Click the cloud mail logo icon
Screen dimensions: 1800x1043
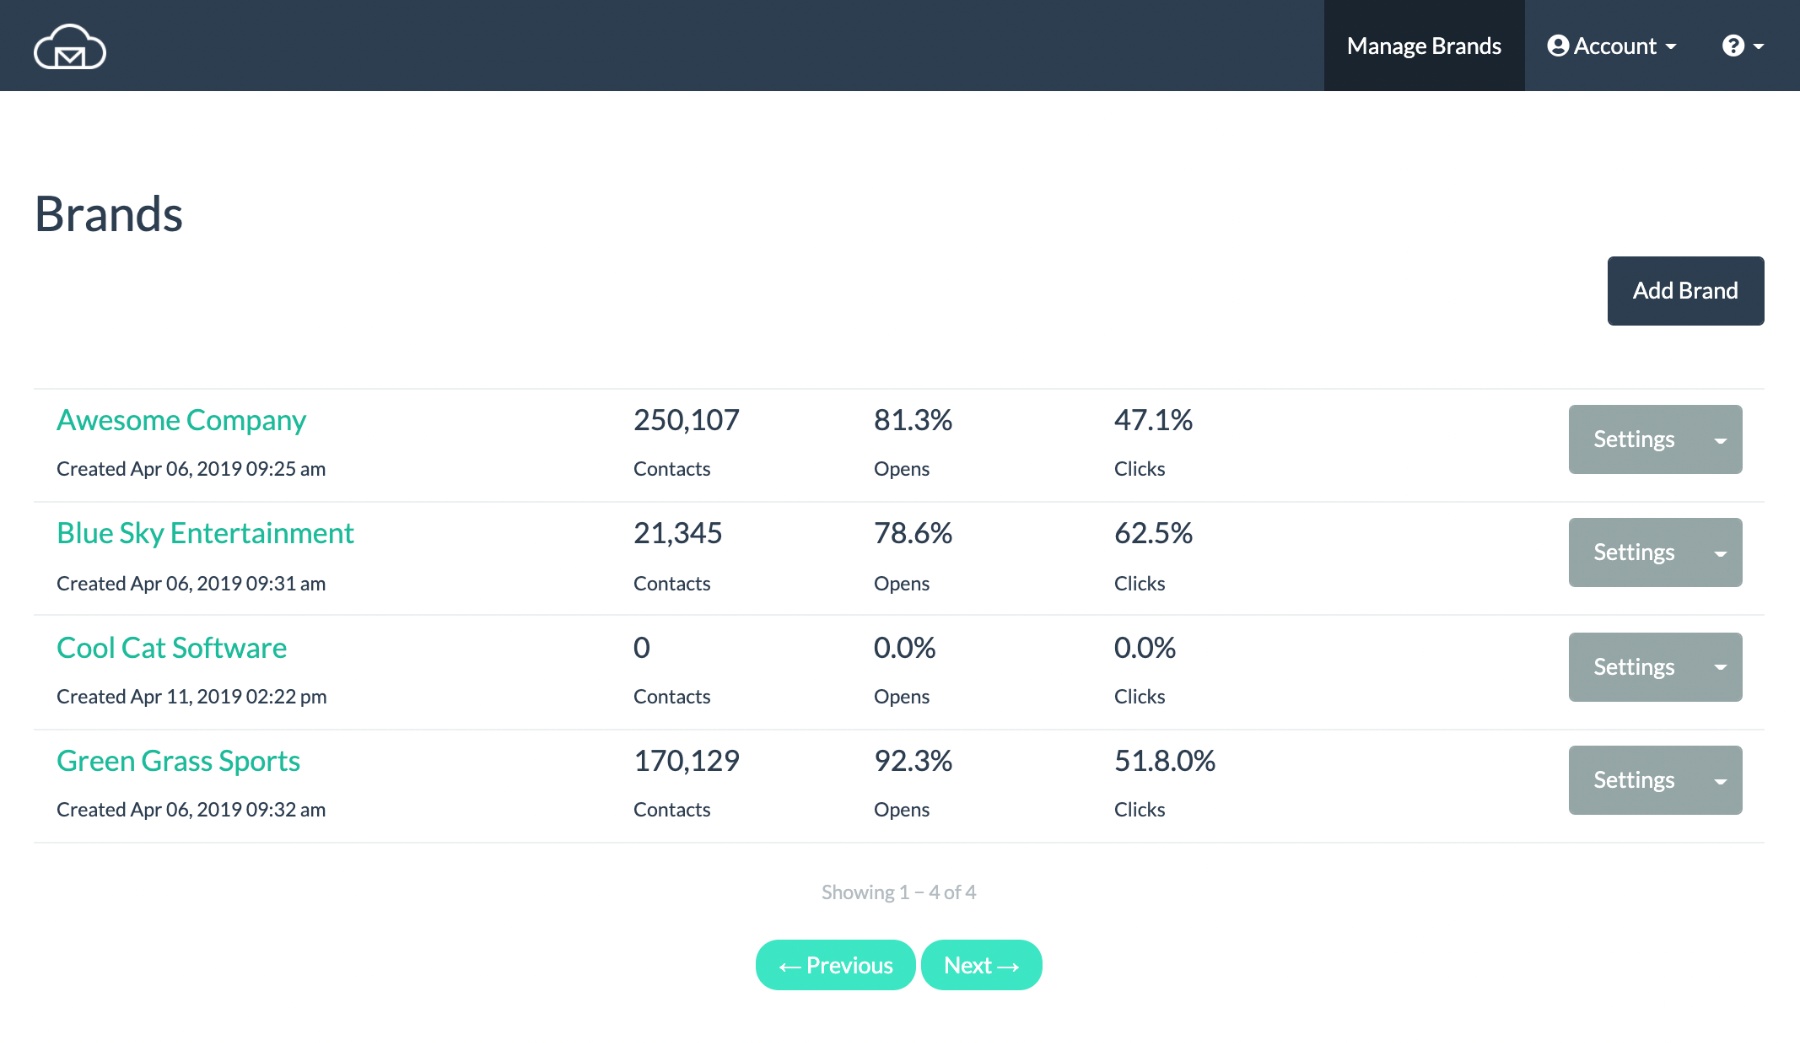pyautogui.click(x=70, y=45)
